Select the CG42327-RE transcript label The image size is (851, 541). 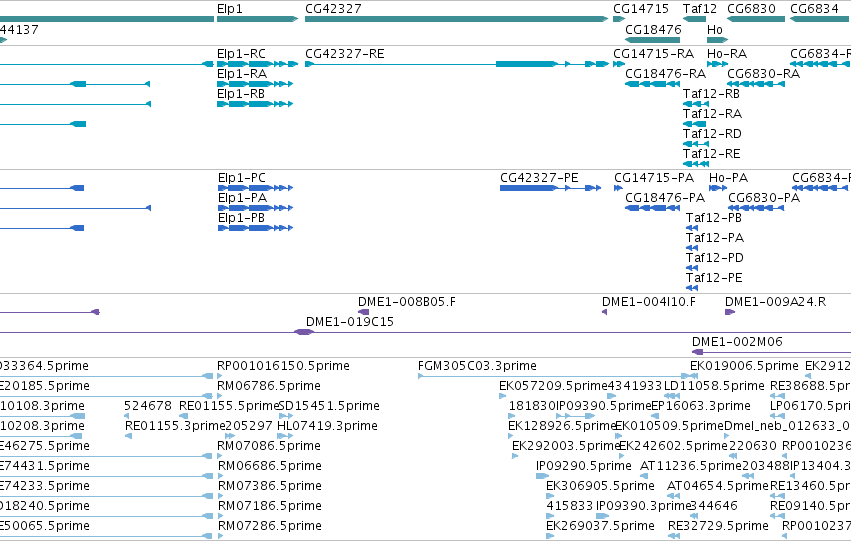[345, 54]
